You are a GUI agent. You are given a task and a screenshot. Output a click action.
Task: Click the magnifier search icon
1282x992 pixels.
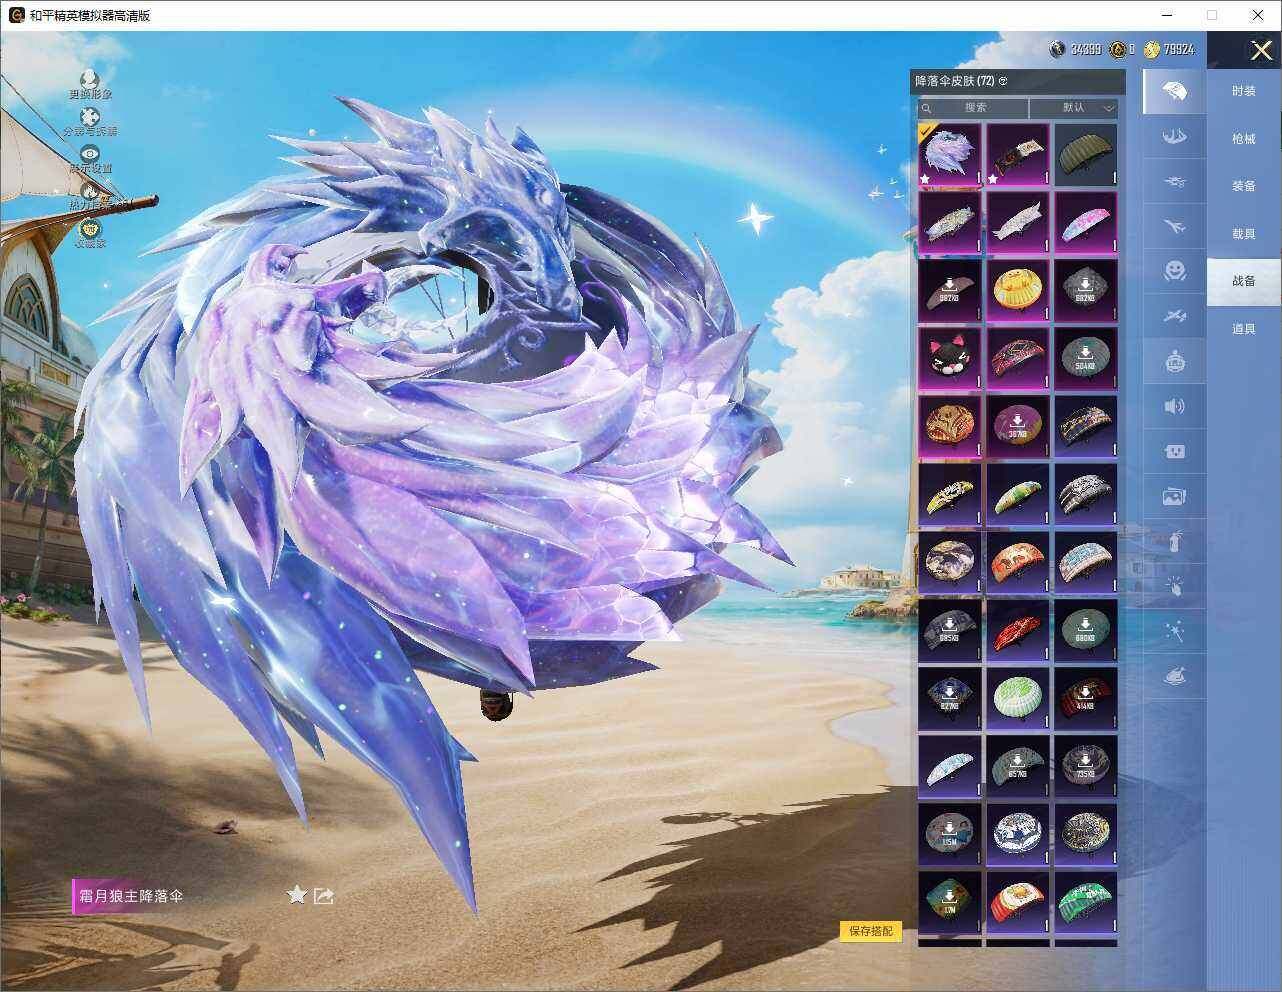(x=926, y=108)
